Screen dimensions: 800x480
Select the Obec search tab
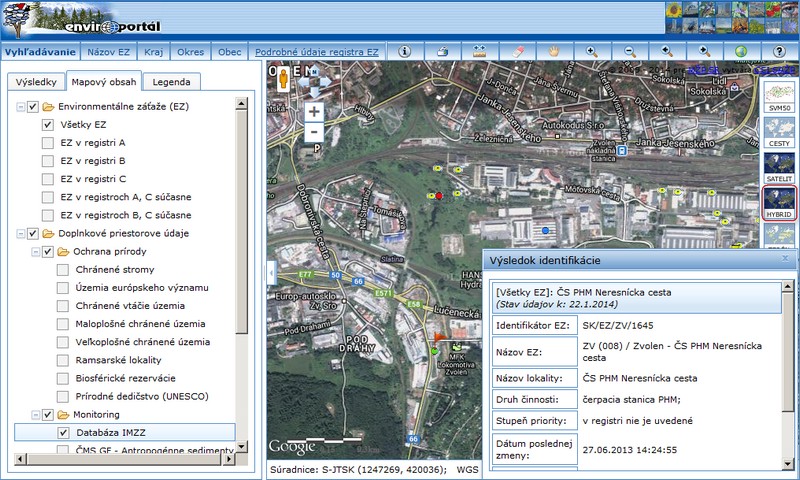[230, 52]
